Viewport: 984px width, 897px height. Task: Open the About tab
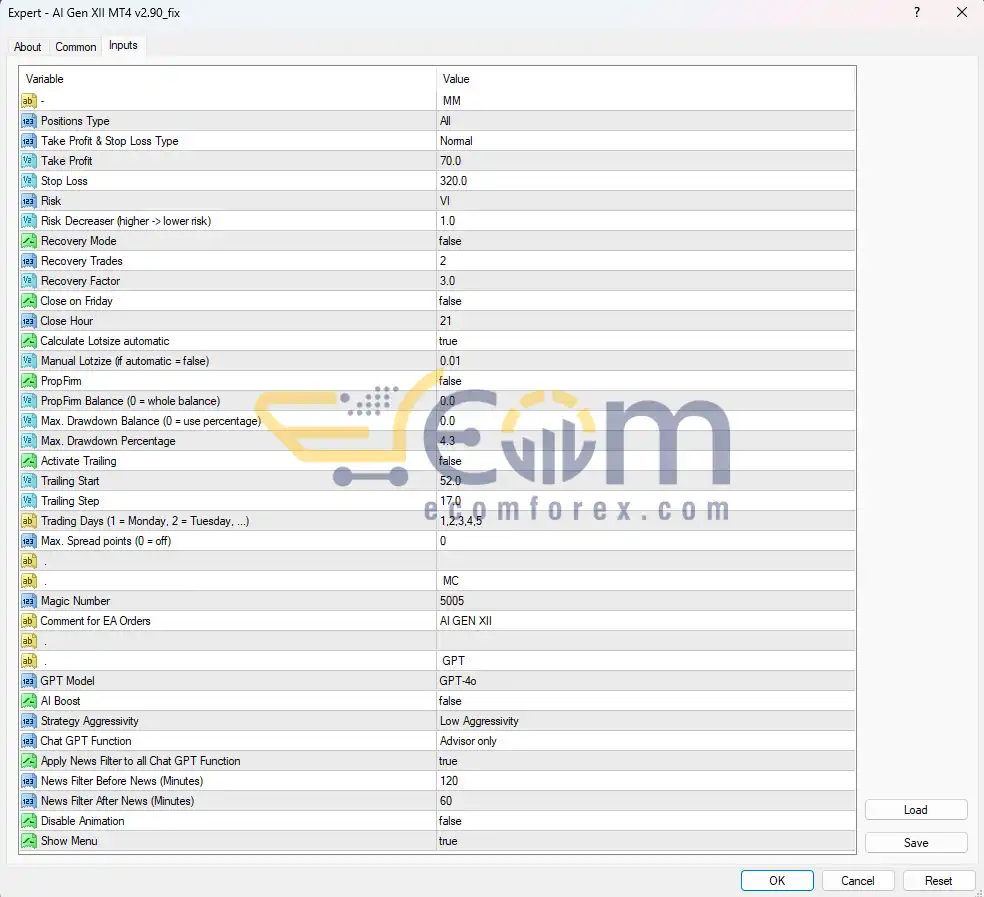tap(28, 46)
